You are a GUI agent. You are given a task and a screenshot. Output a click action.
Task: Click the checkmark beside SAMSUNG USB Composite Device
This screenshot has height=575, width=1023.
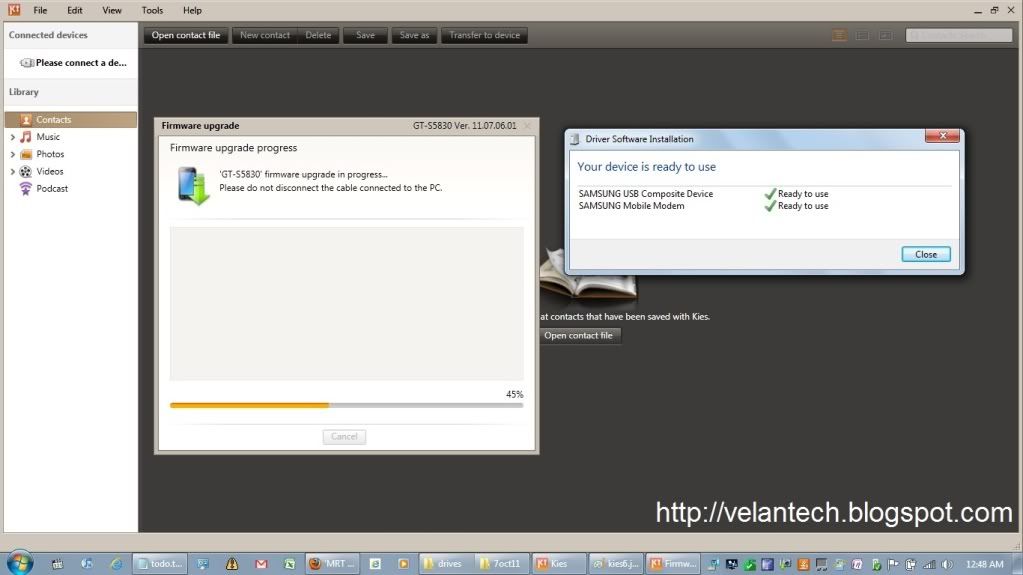tap(770, 193)
